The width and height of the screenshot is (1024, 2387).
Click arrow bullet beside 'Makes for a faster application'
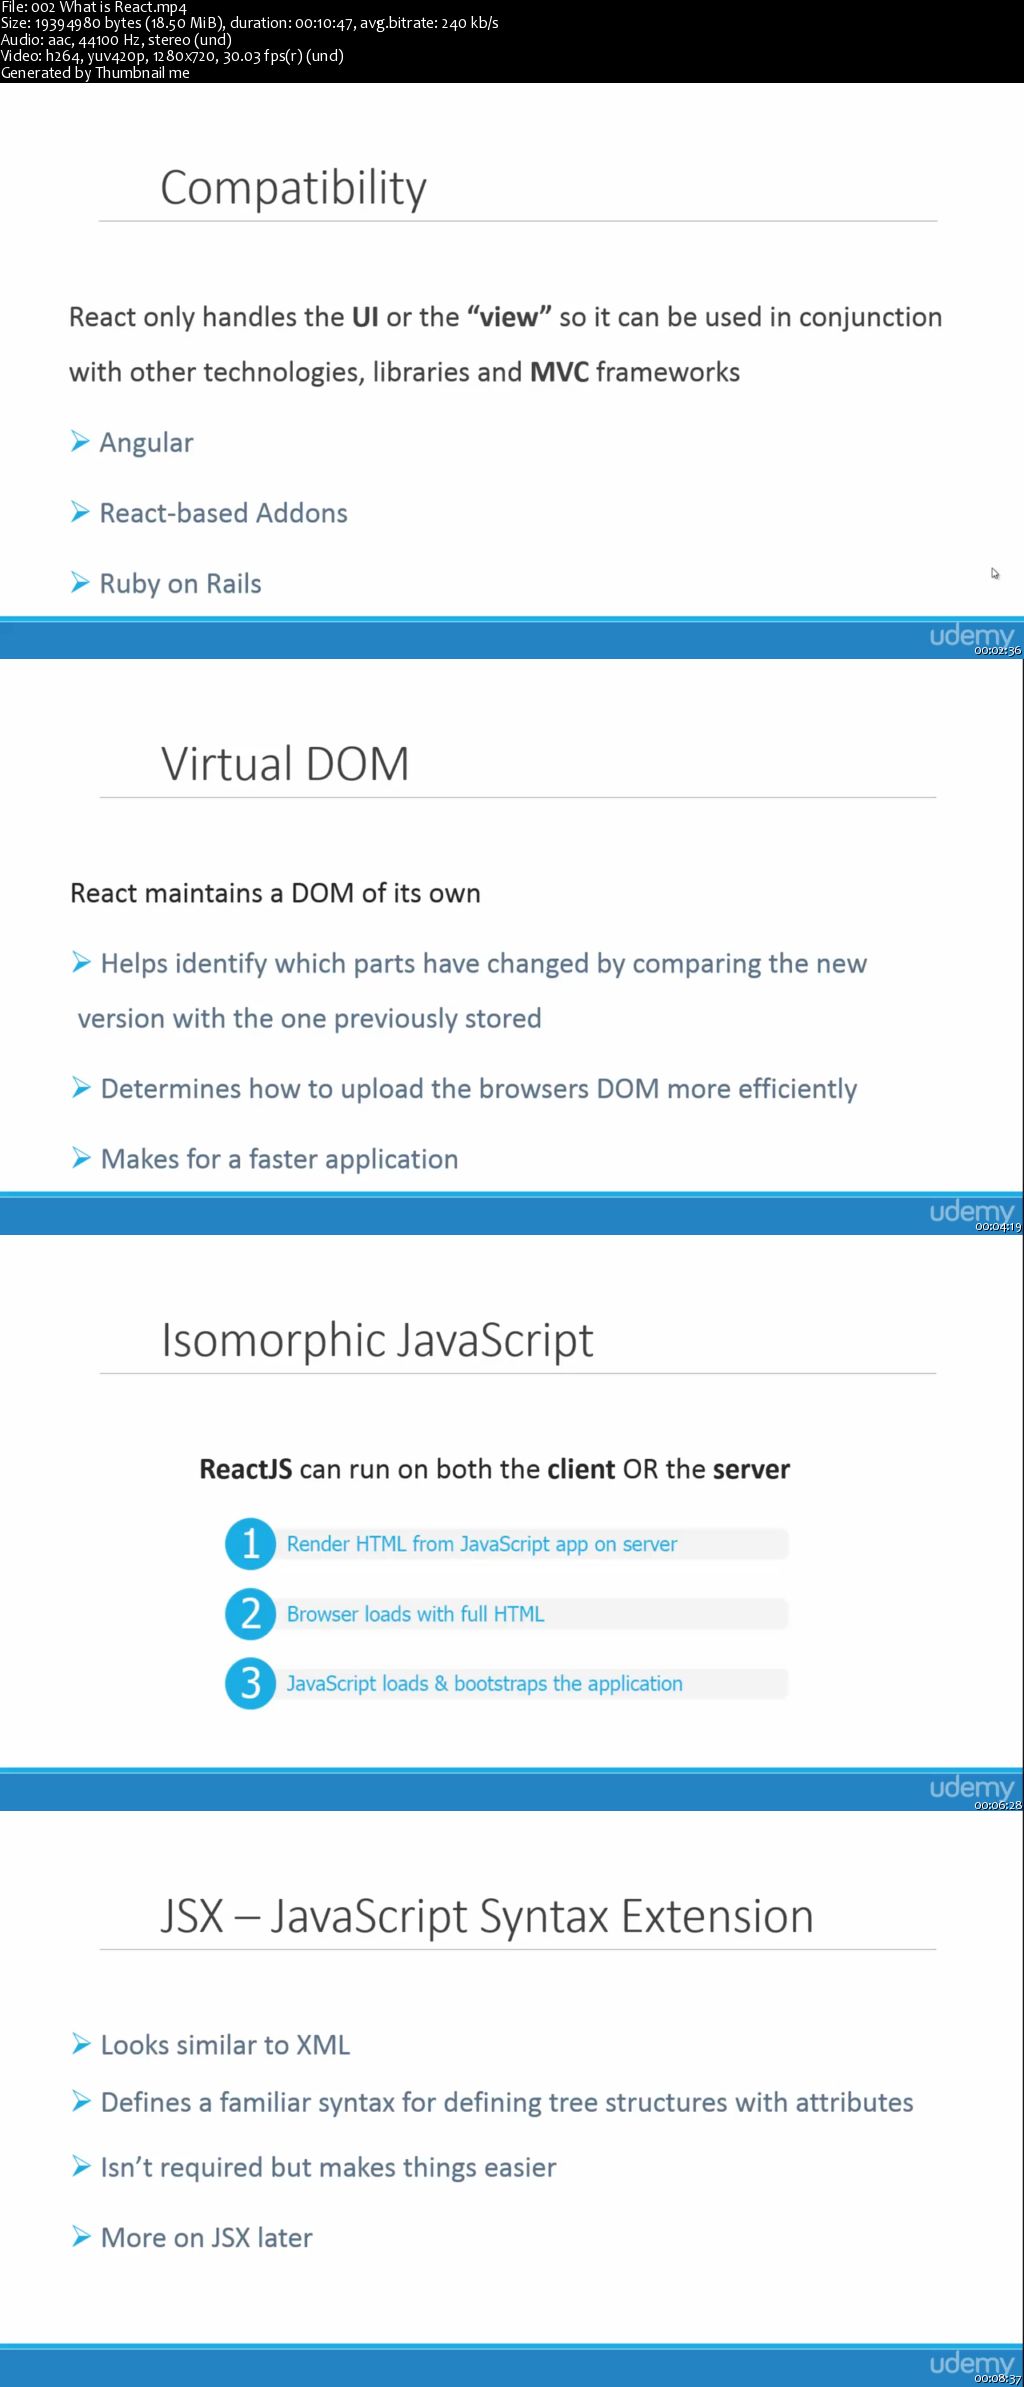(81, 1158)
